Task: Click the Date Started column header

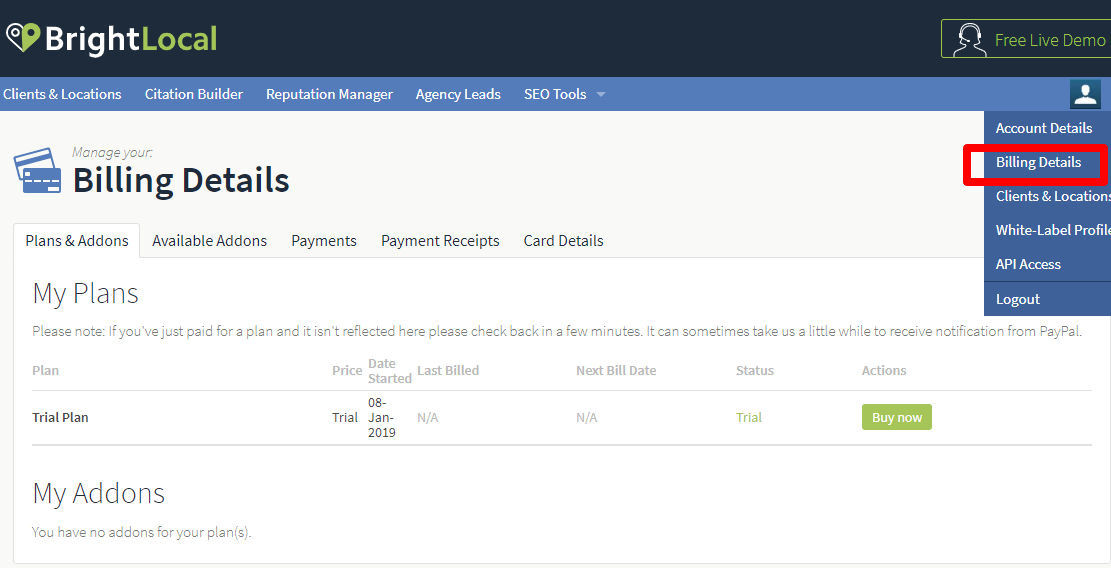Action: [390, 370]
